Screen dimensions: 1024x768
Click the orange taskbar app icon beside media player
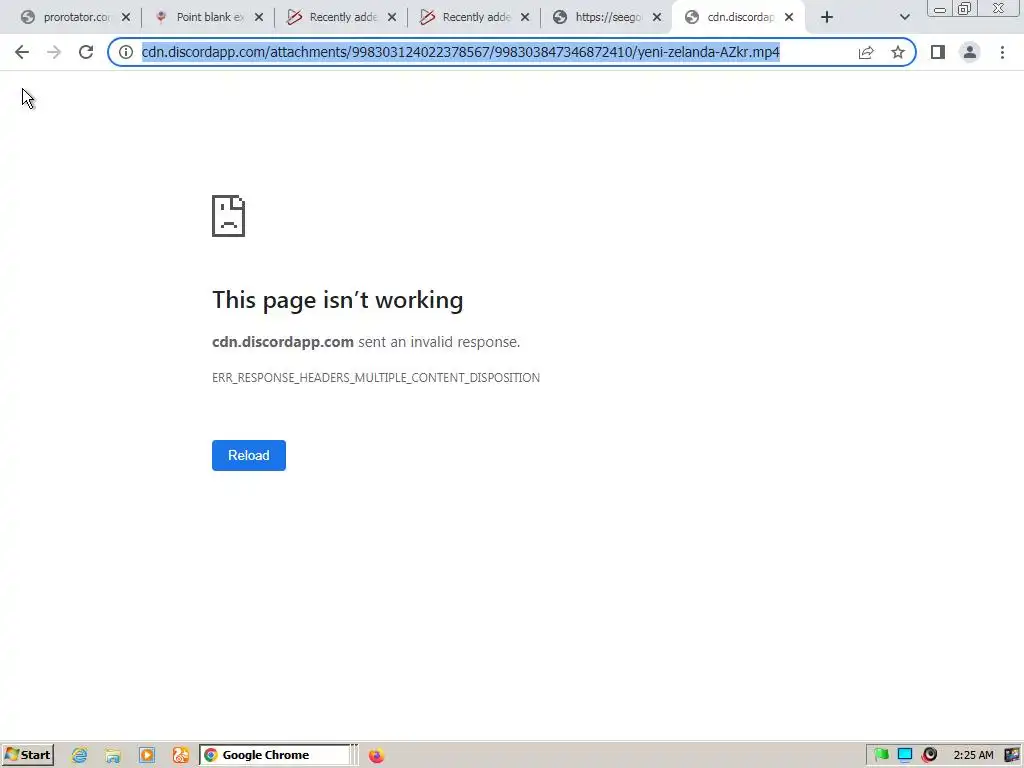[x=181, y=756]
